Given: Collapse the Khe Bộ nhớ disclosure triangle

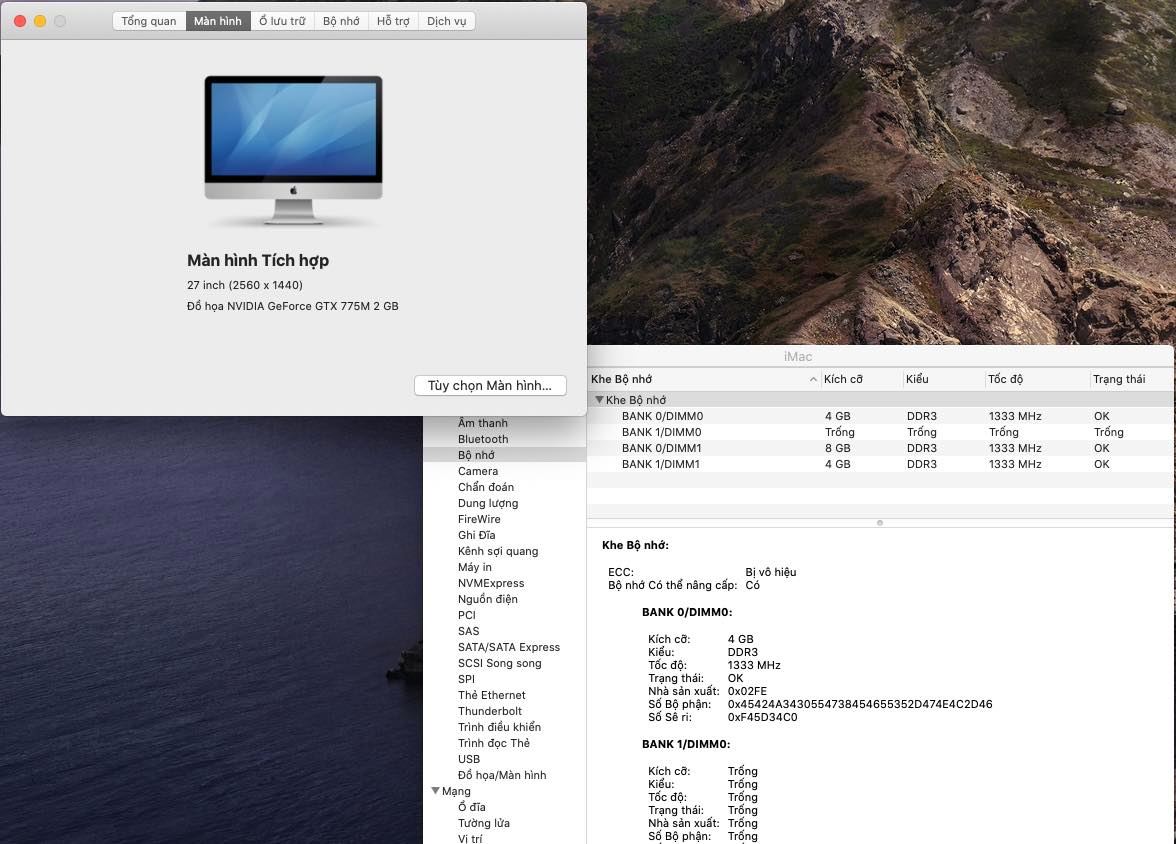Looking at the screenshot, I should click(x=599, y=400).
